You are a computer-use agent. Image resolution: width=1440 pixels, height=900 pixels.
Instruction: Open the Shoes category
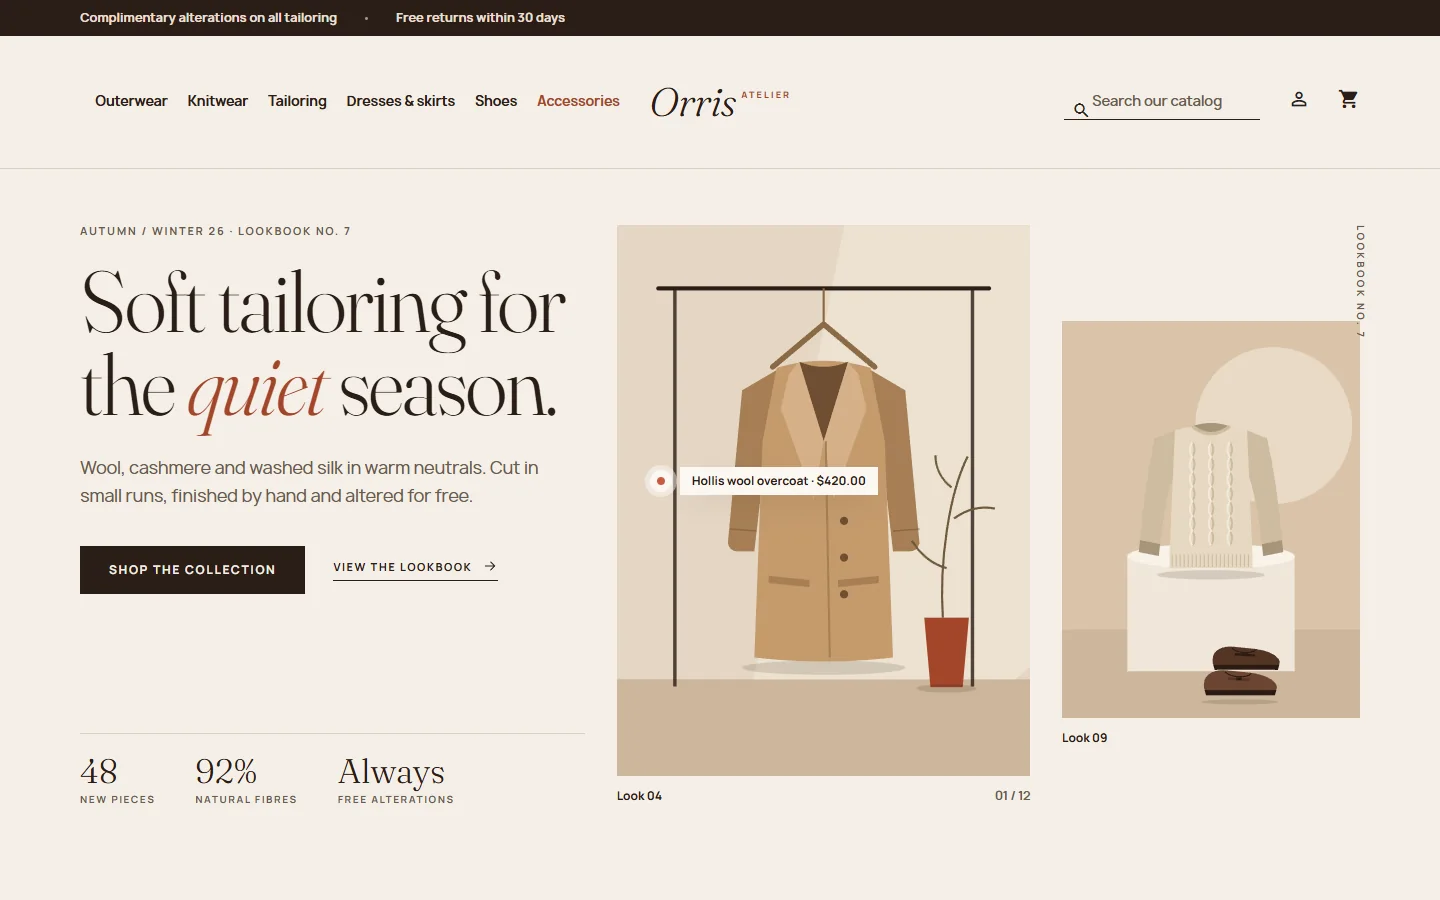496,101
